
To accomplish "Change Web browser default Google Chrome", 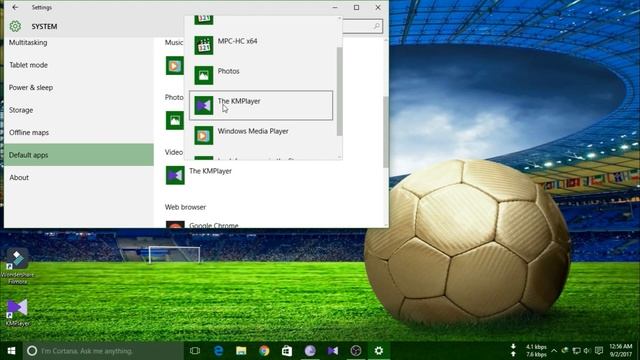I will [x=202, y=224].
